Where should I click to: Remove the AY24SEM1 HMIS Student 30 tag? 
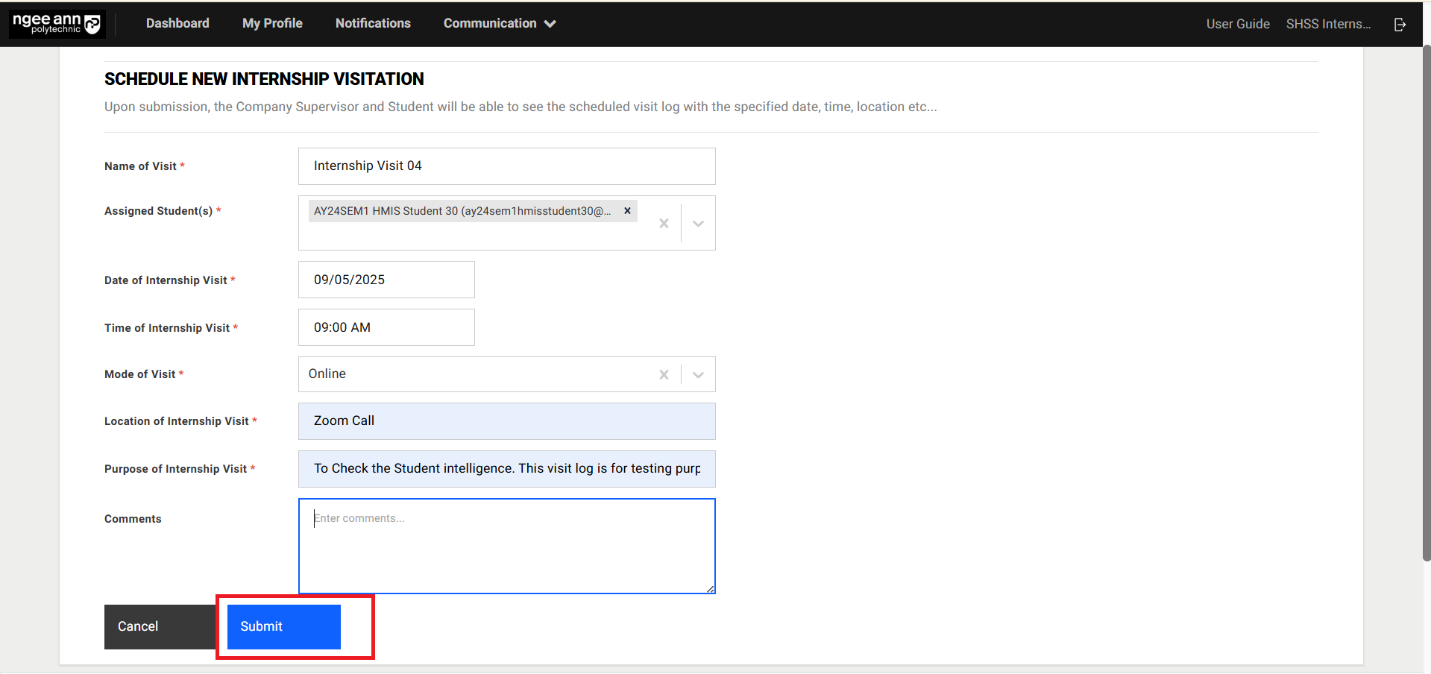pos(627,211)
